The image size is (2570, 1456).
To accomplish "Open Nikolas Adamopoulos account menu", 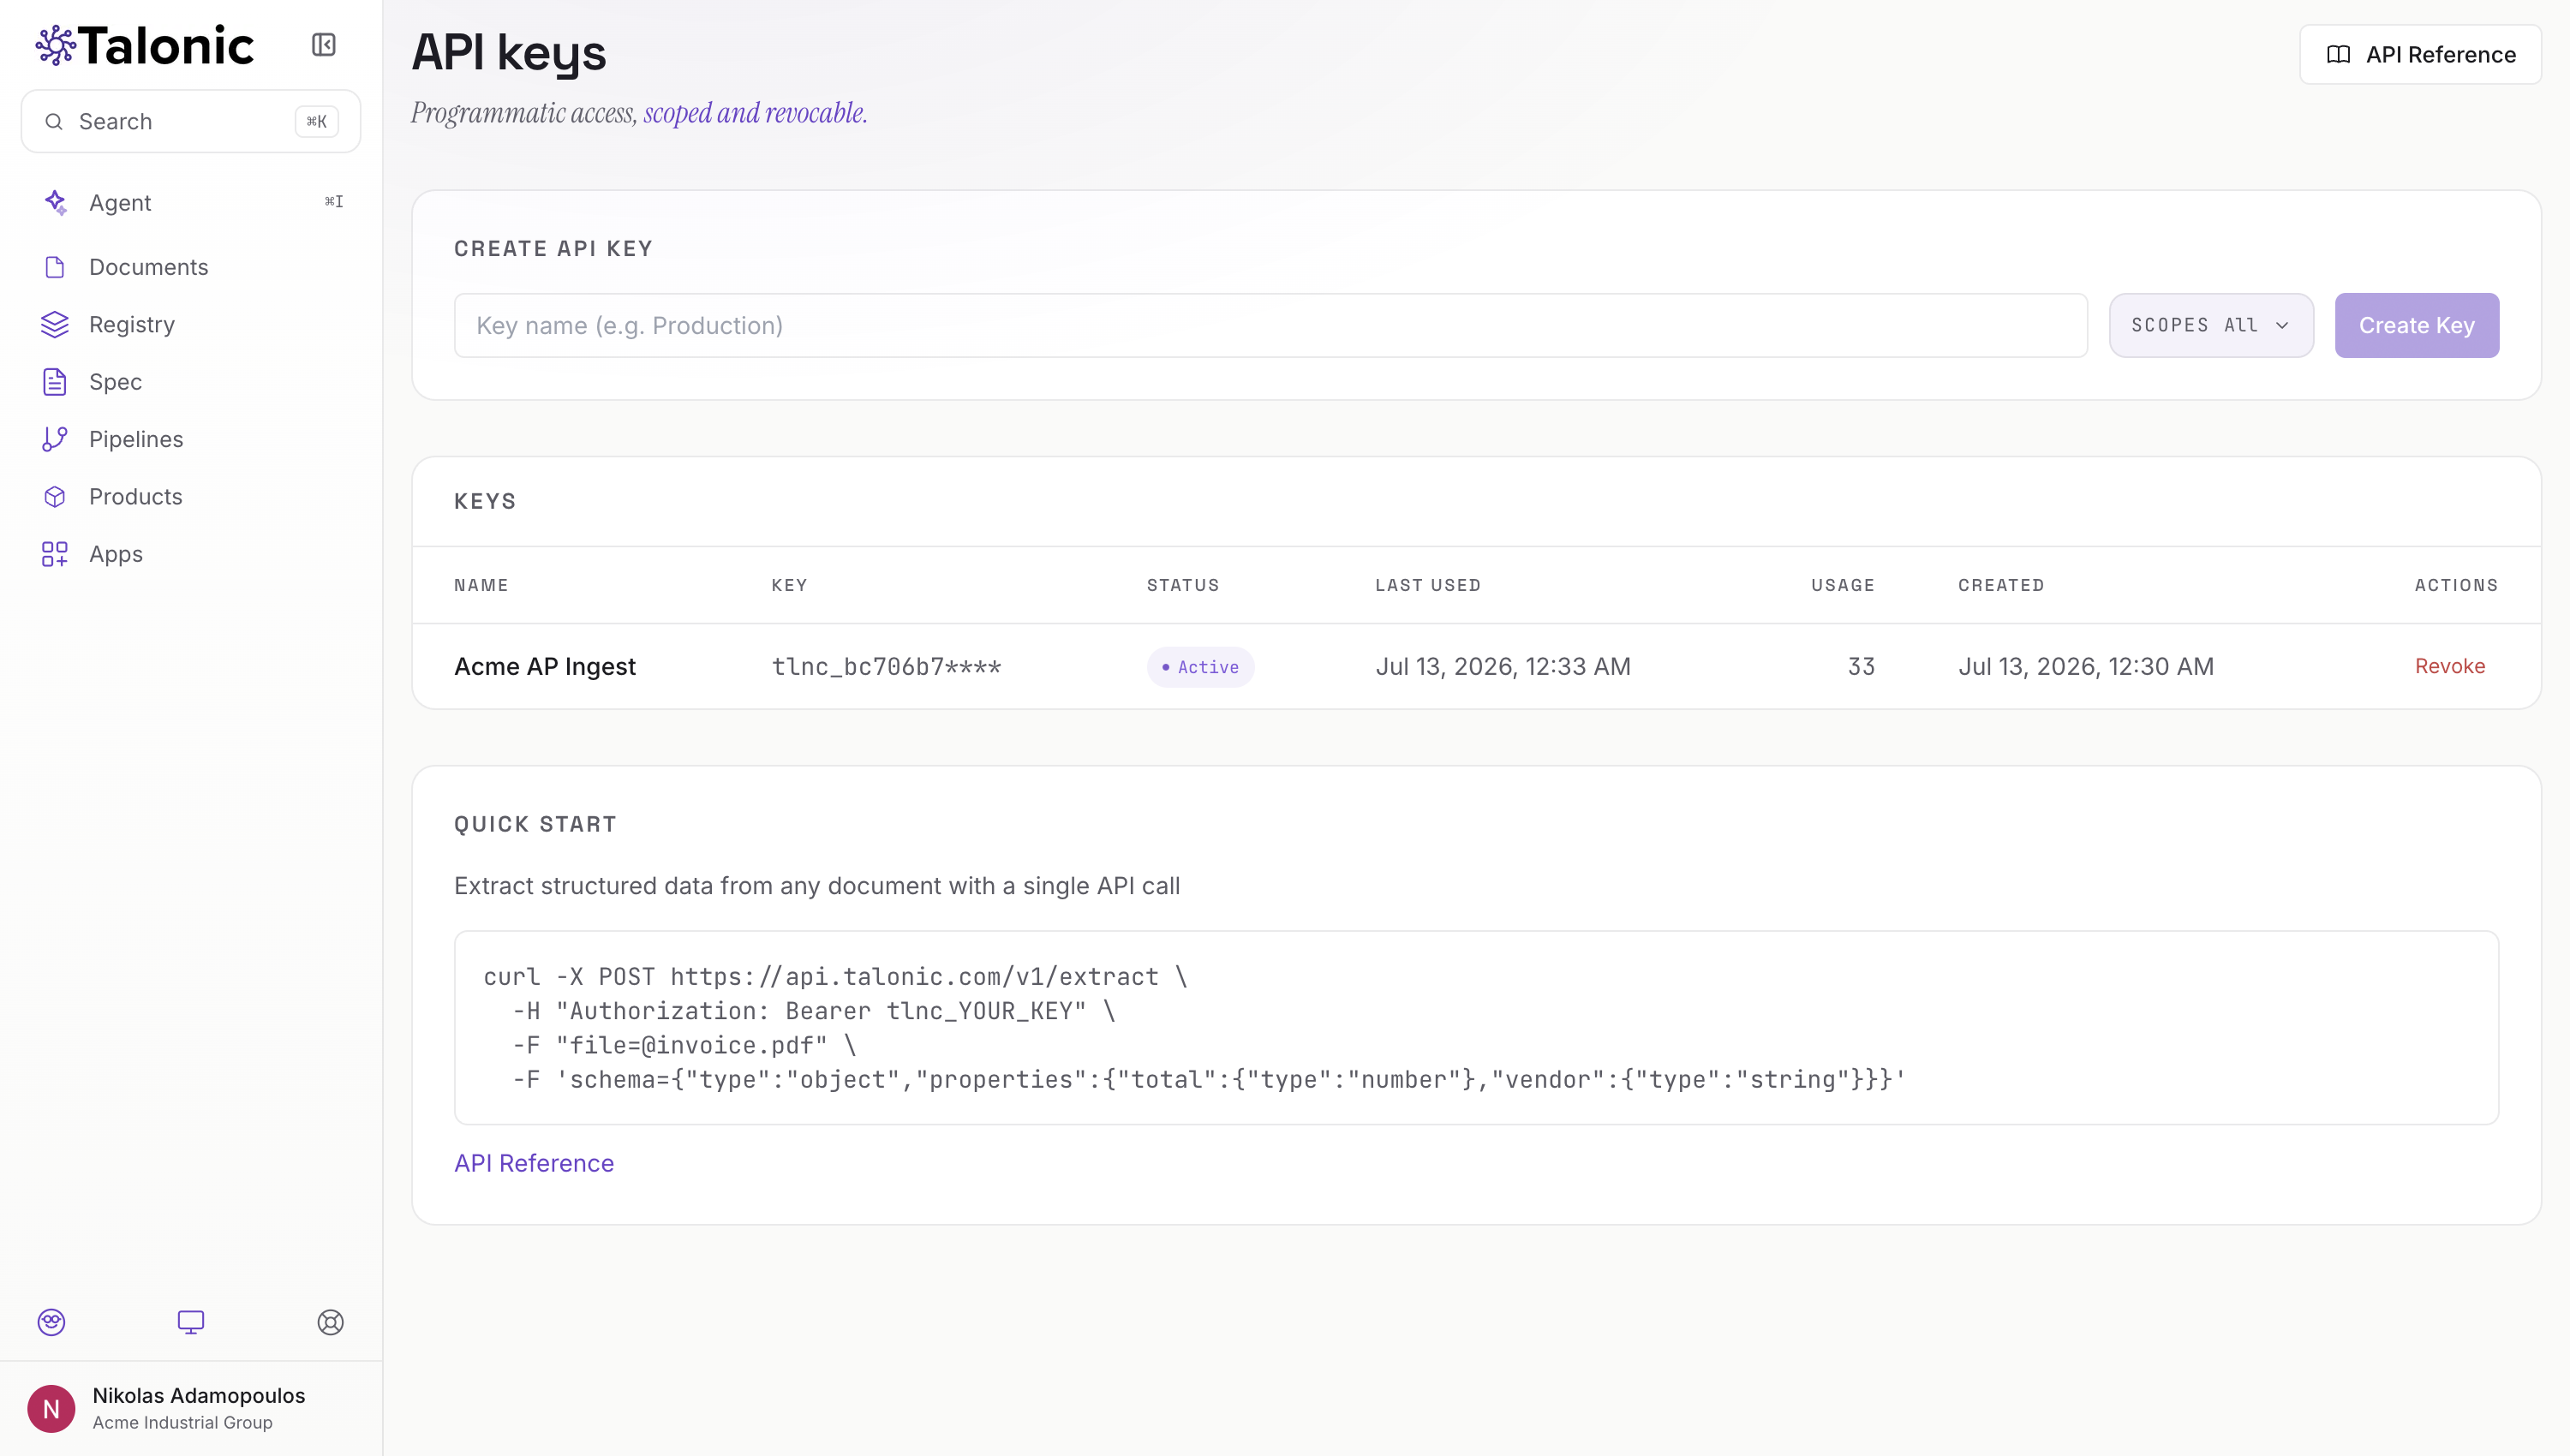I will tap(191, 1408).
